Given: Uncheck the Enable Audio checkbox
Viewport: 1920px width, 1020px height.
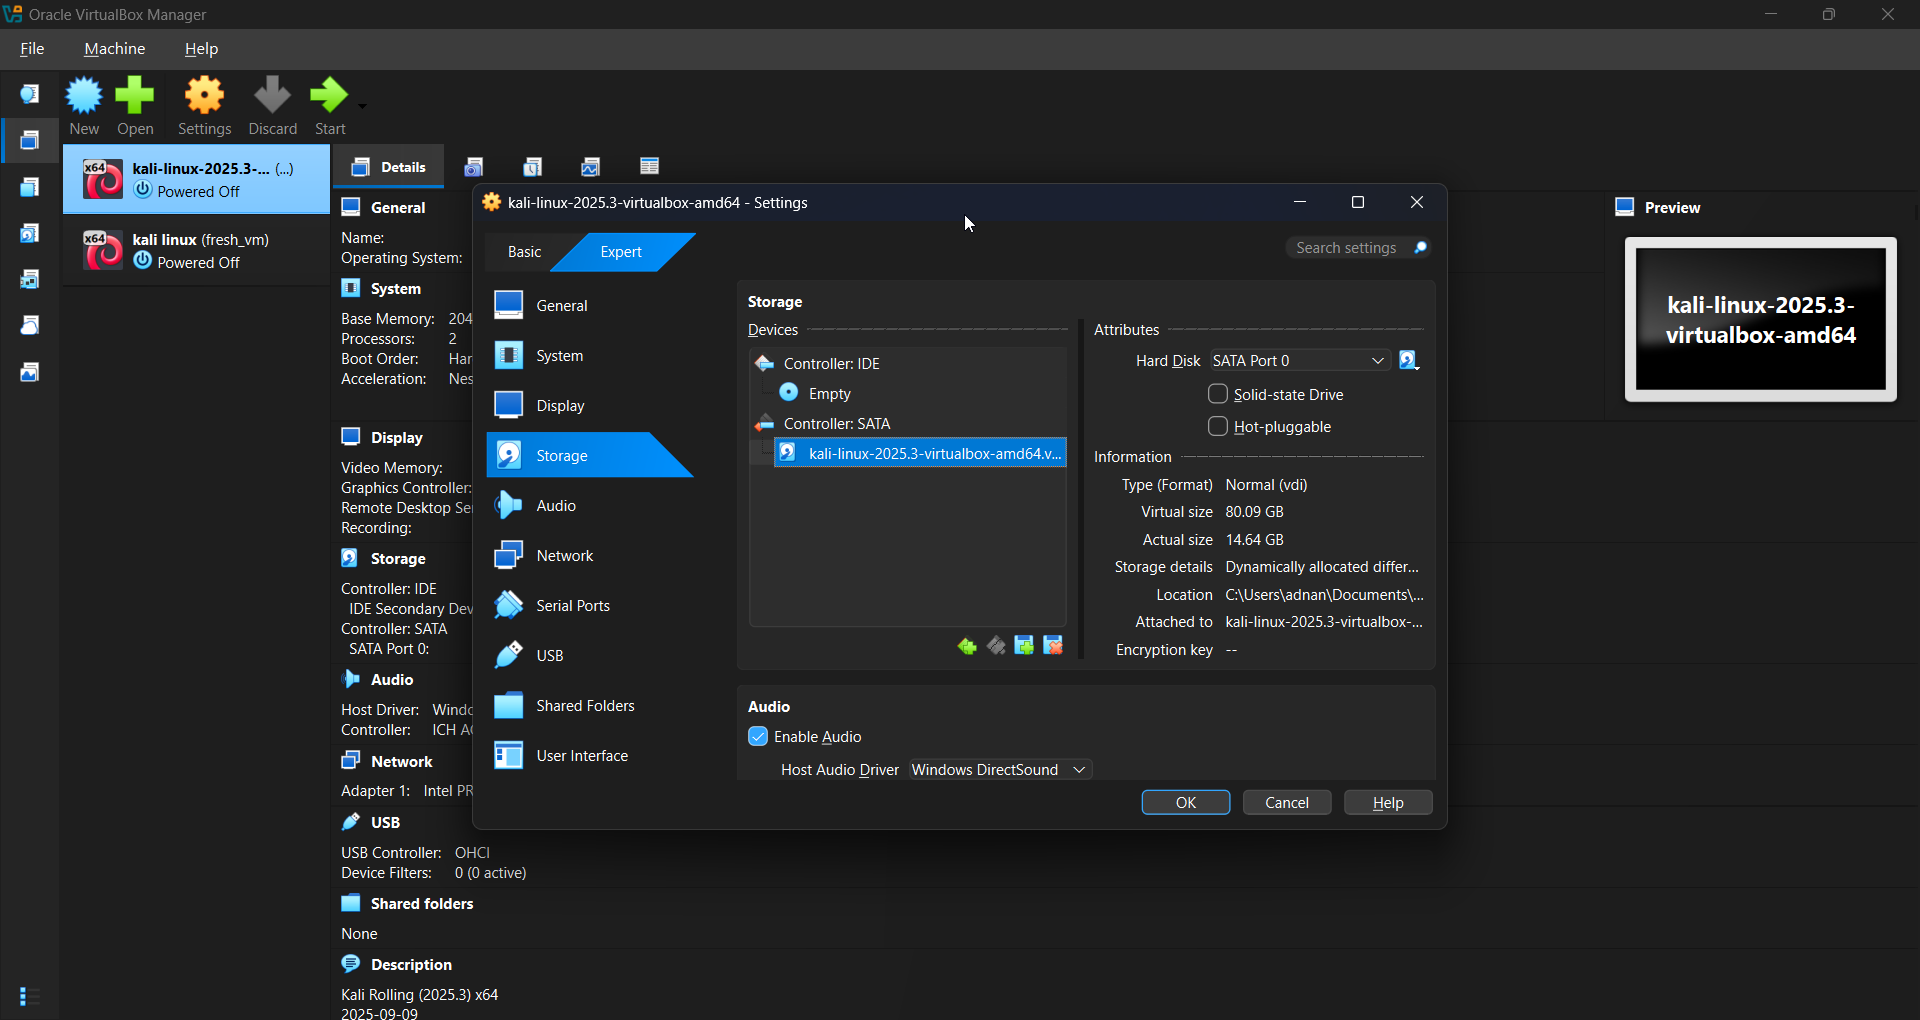Looking at the screenshot, I should (758, 737).
